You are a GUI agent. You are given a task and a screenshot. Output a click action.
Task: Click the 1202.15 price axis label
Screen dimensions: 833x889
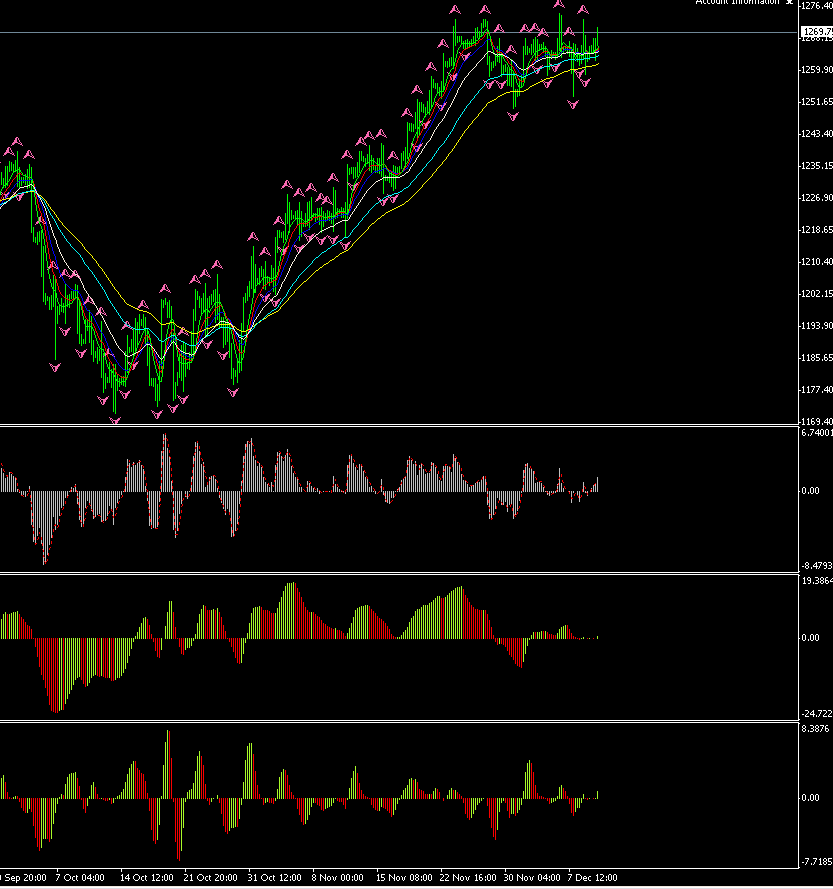[817, 294]
